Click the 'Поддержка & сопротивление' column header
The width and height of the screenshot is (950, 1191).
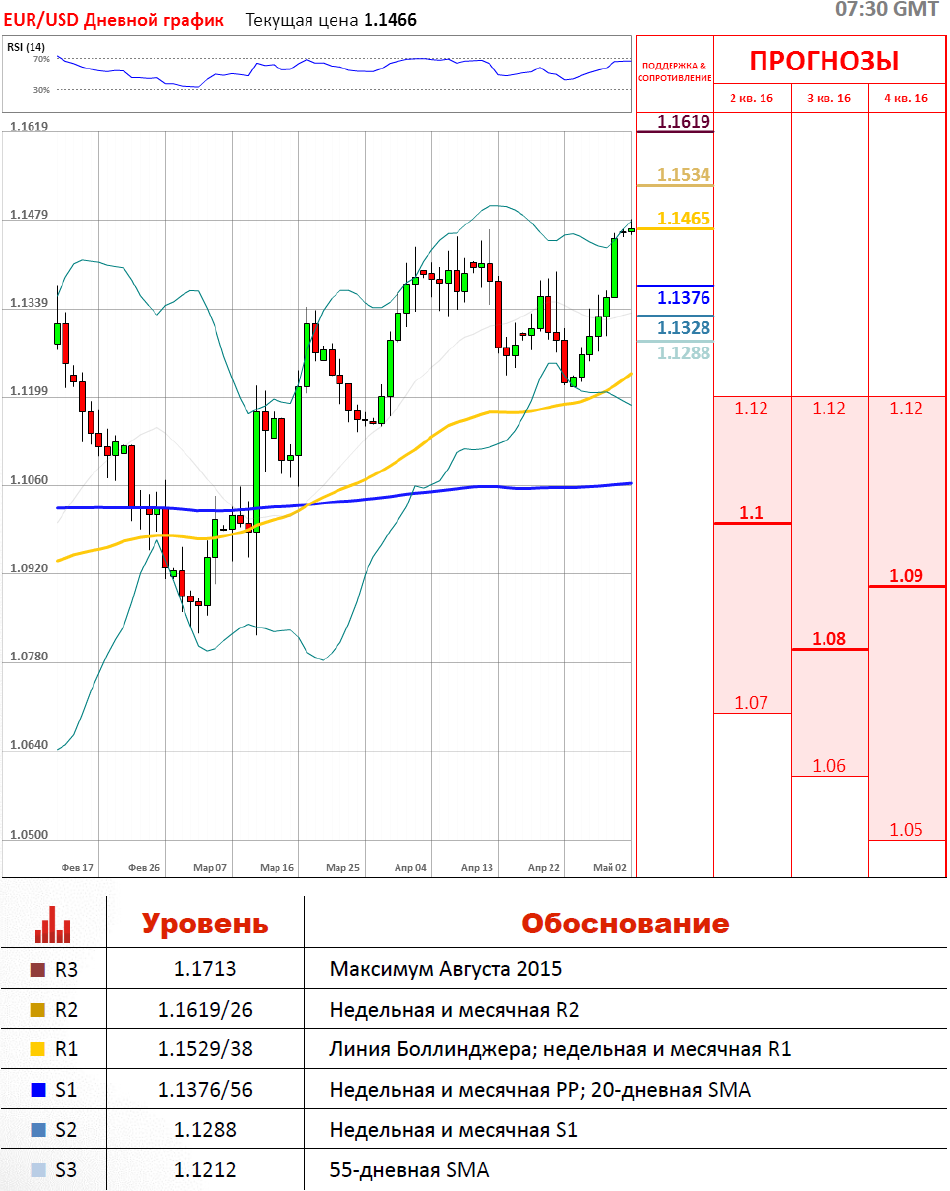(674, 71)
